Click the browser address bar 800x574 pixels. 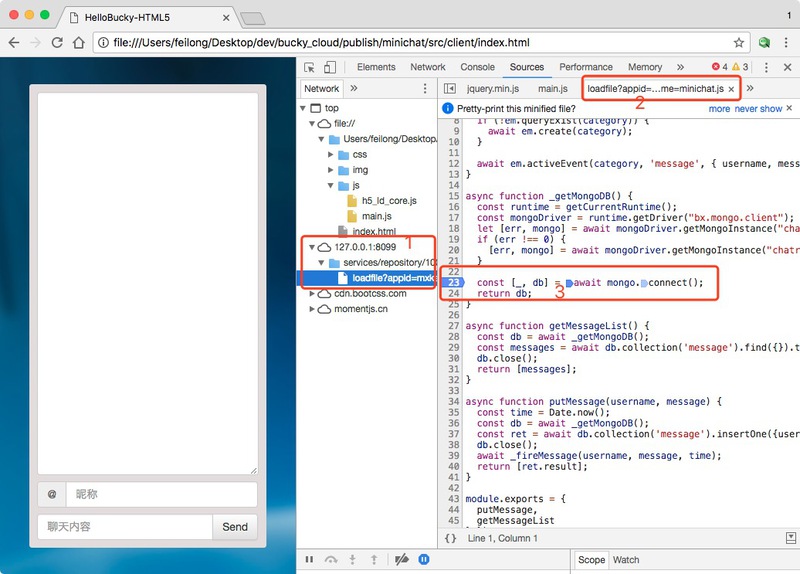coord(421,42)
